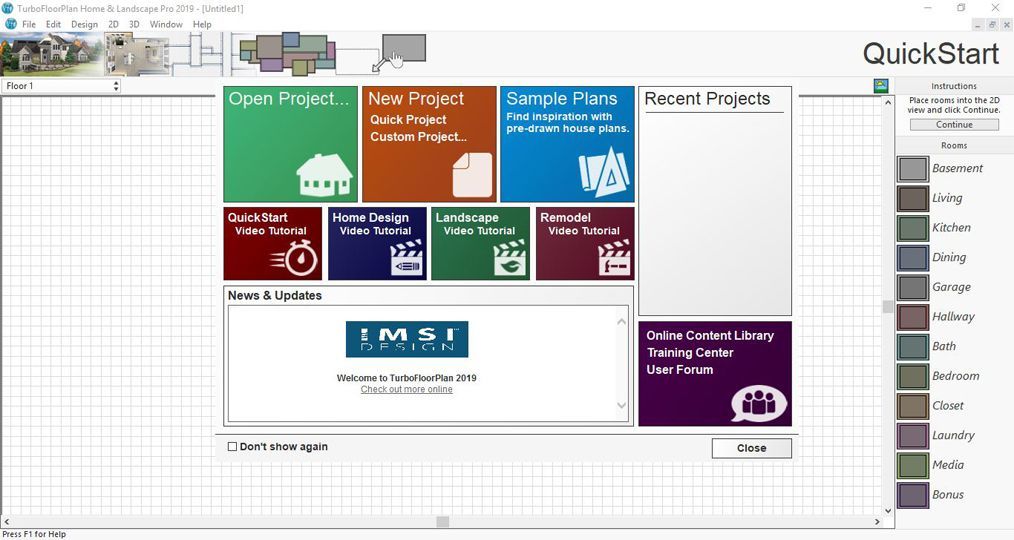The width and height of the screenshot is (1014, 540).
Task: Click the house photo banner thumbnail
Action: (51, 54)
